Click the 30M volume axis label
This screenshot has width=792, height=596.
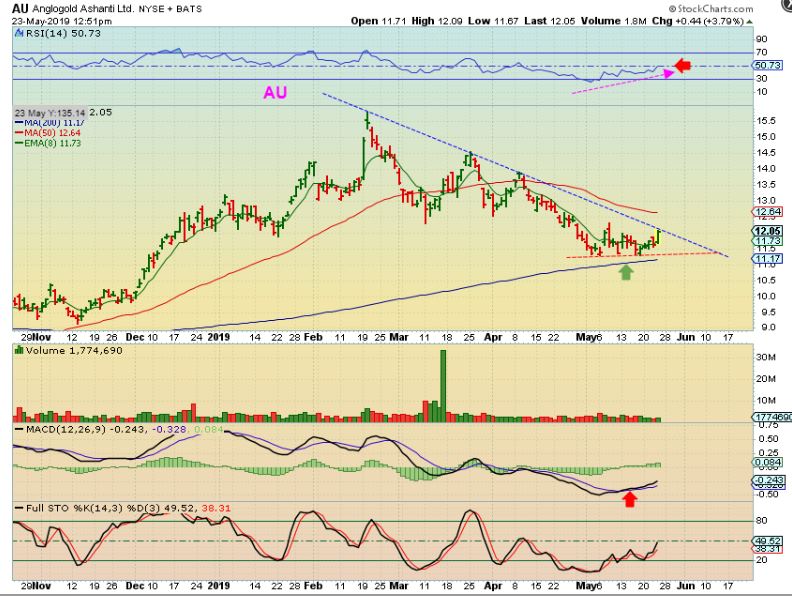(x=766, y=358)
